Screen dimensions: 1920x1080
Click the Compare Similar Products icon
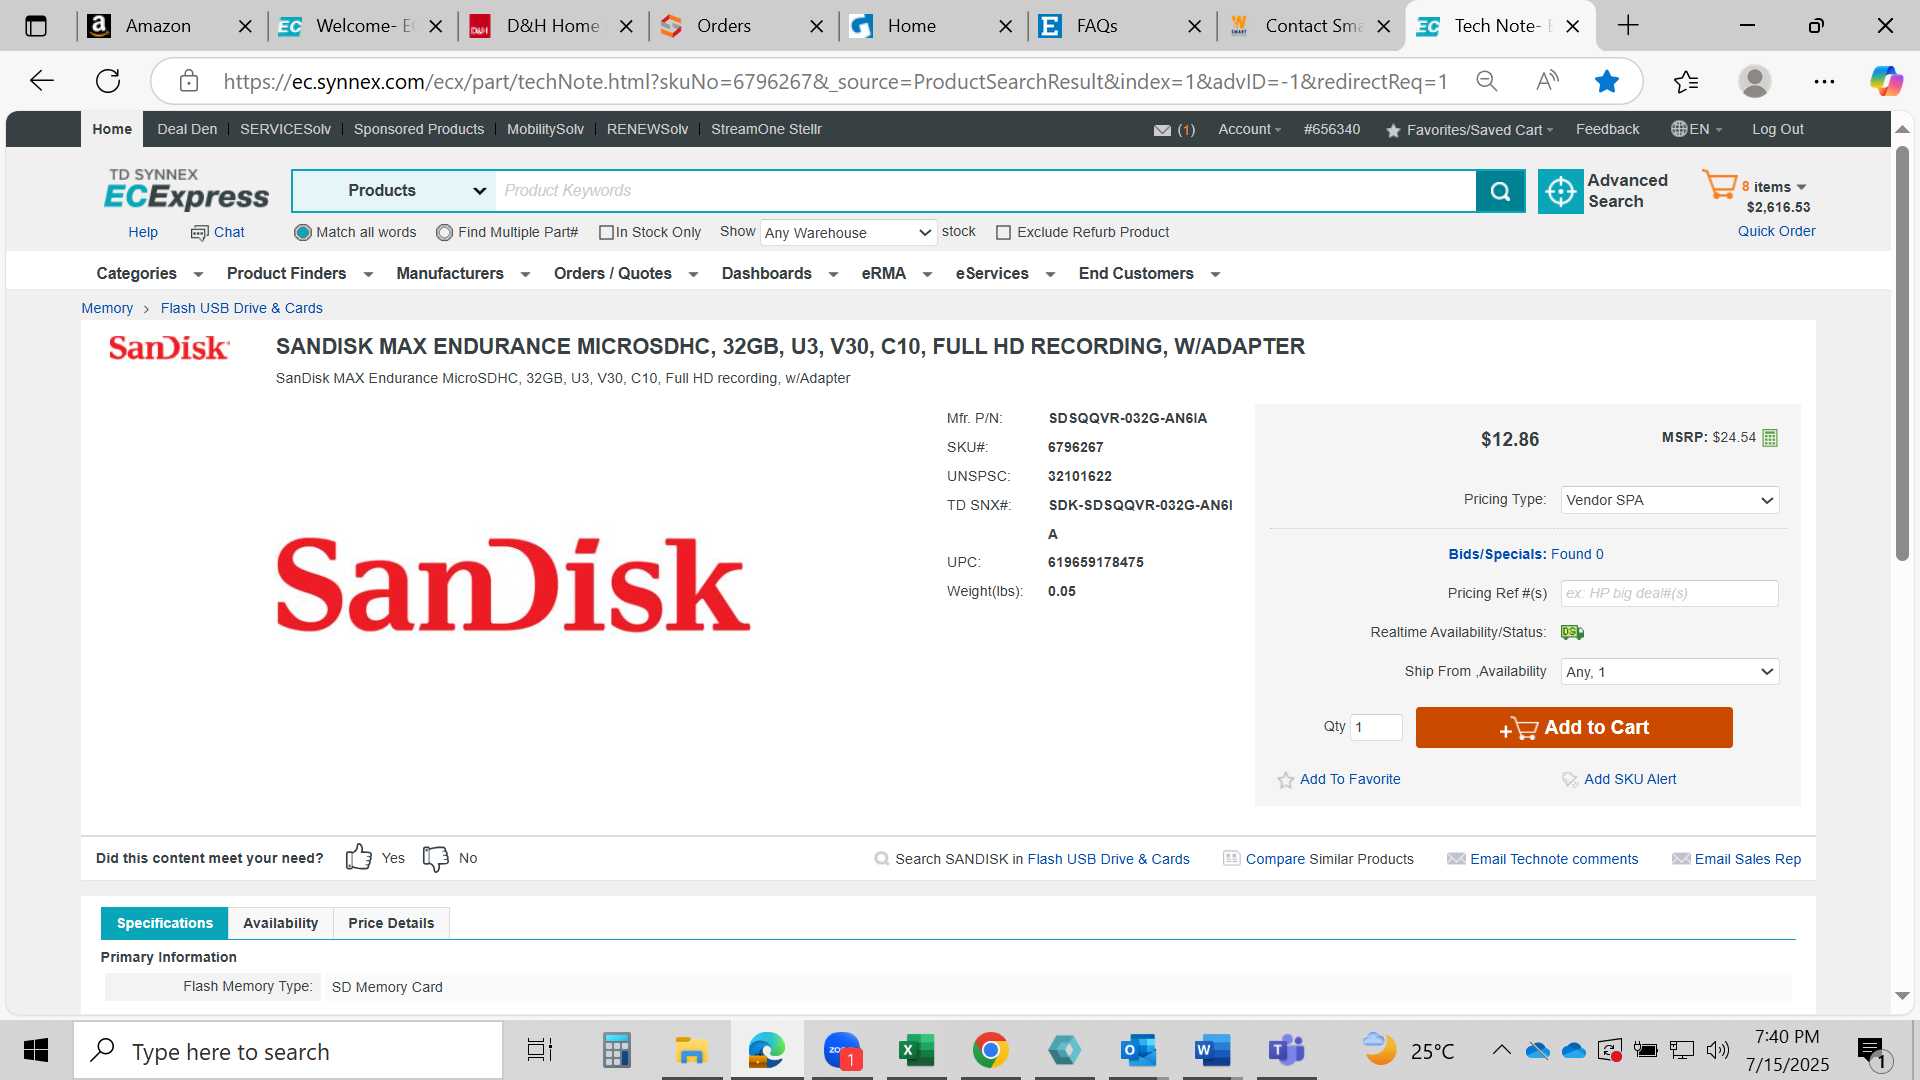point(1231,859)
